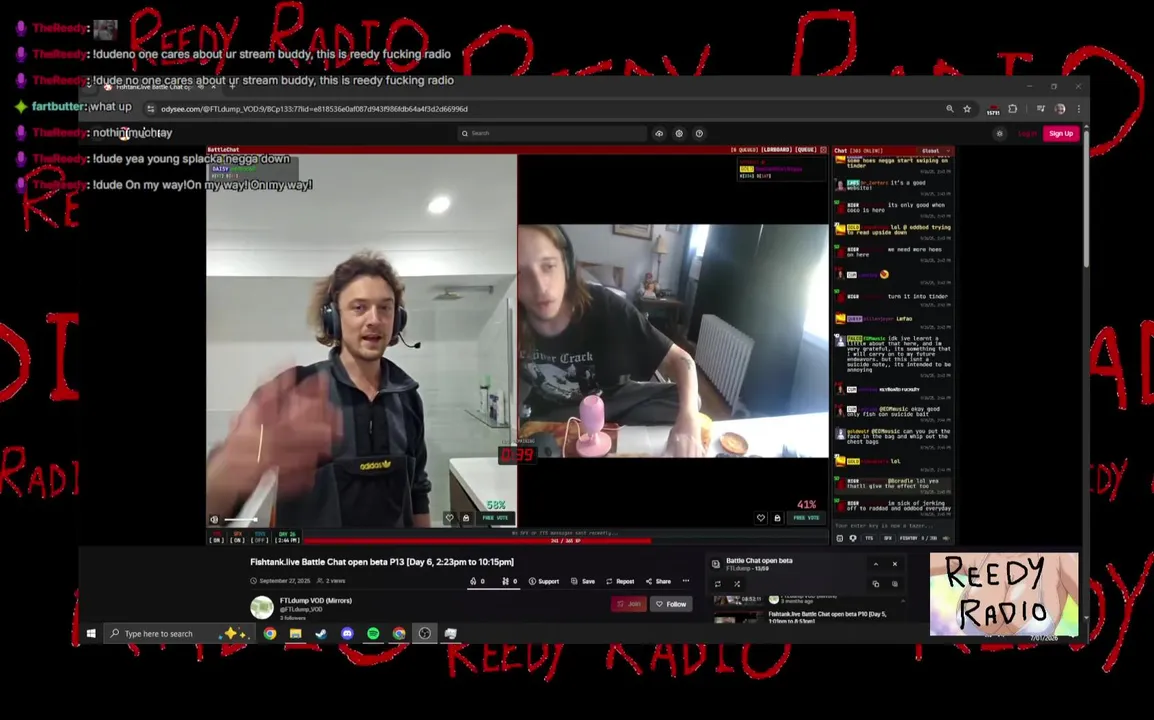Click the Share button
Viewport: 1154px width, 720px height.
point(659,581)
